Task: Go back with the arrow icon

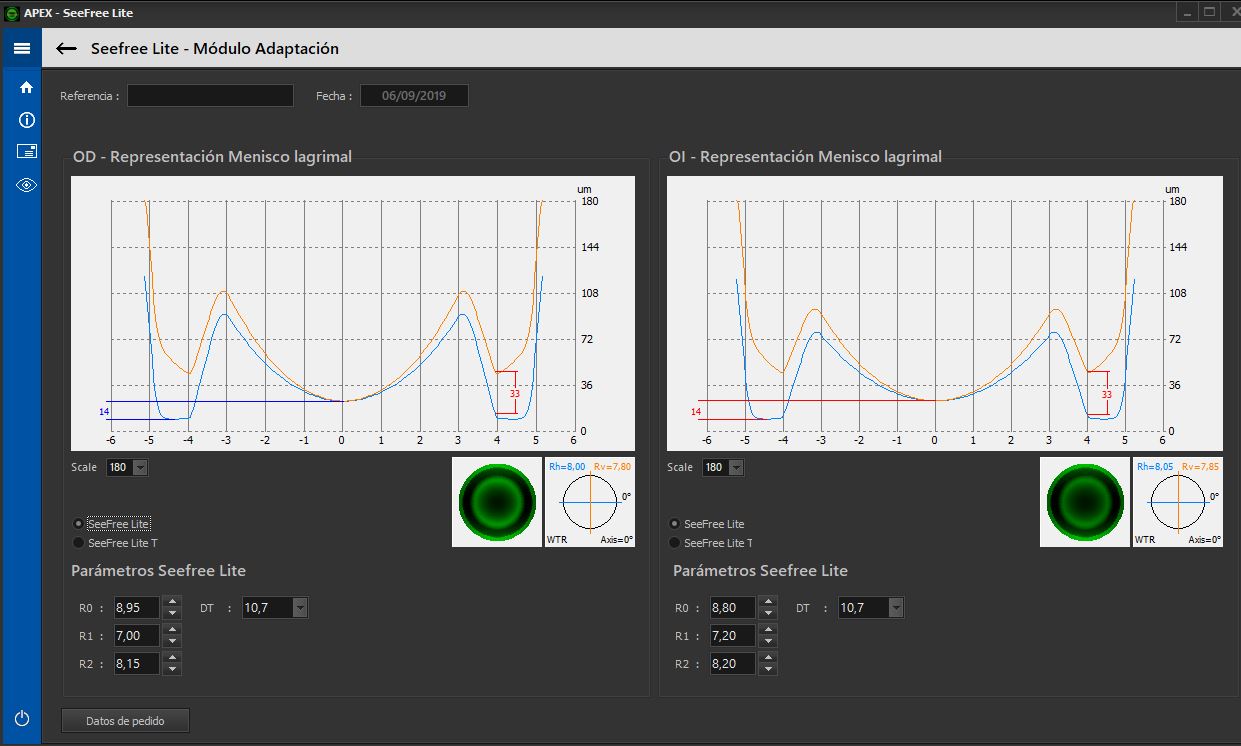Action: click(67, 48)
